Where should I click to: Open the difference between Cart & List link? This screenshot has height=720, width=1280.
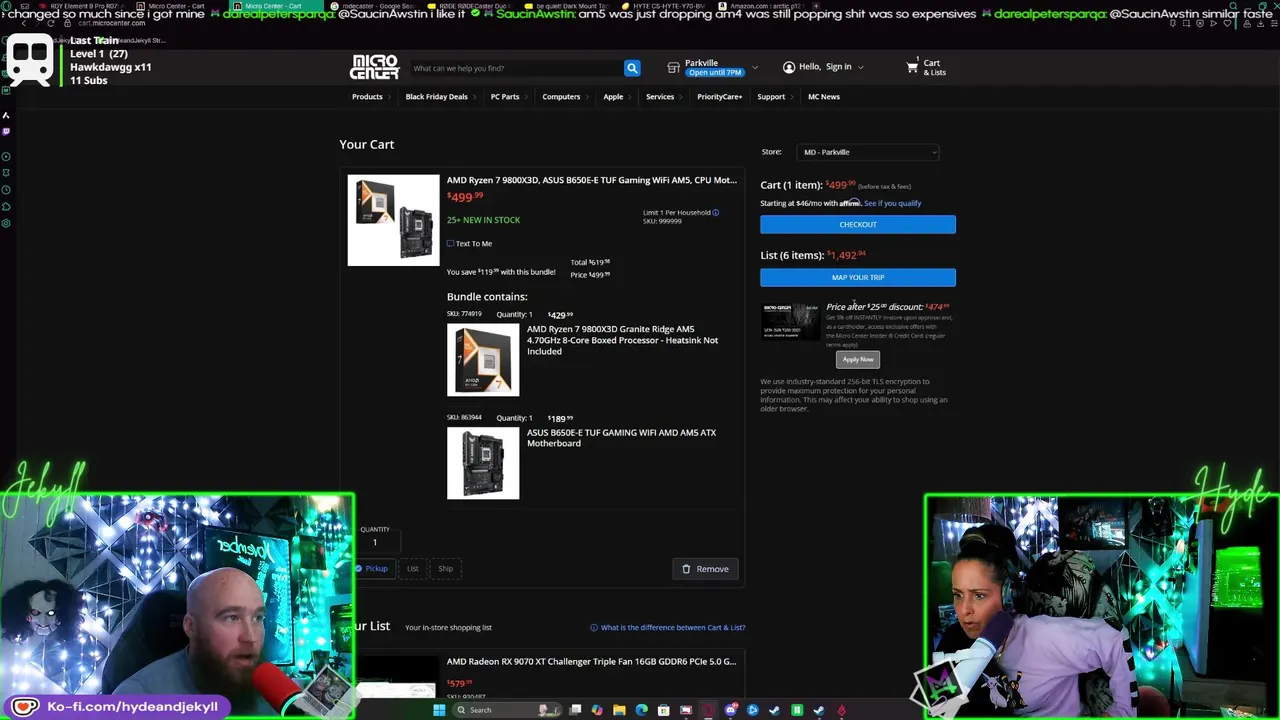tap(673, 628)
